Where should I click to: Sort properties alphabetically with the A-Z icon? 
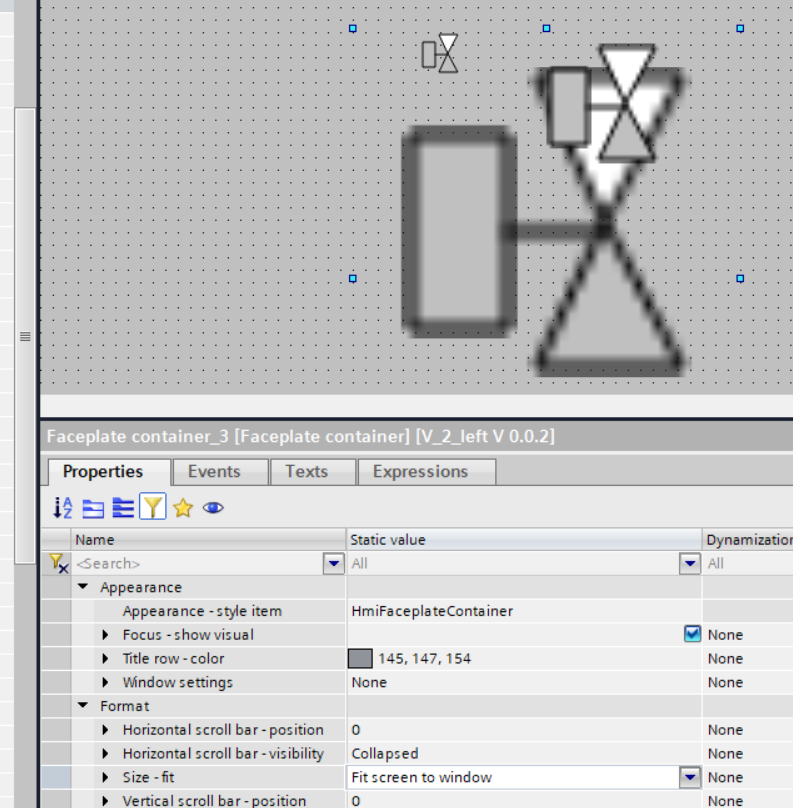(63, 508)
